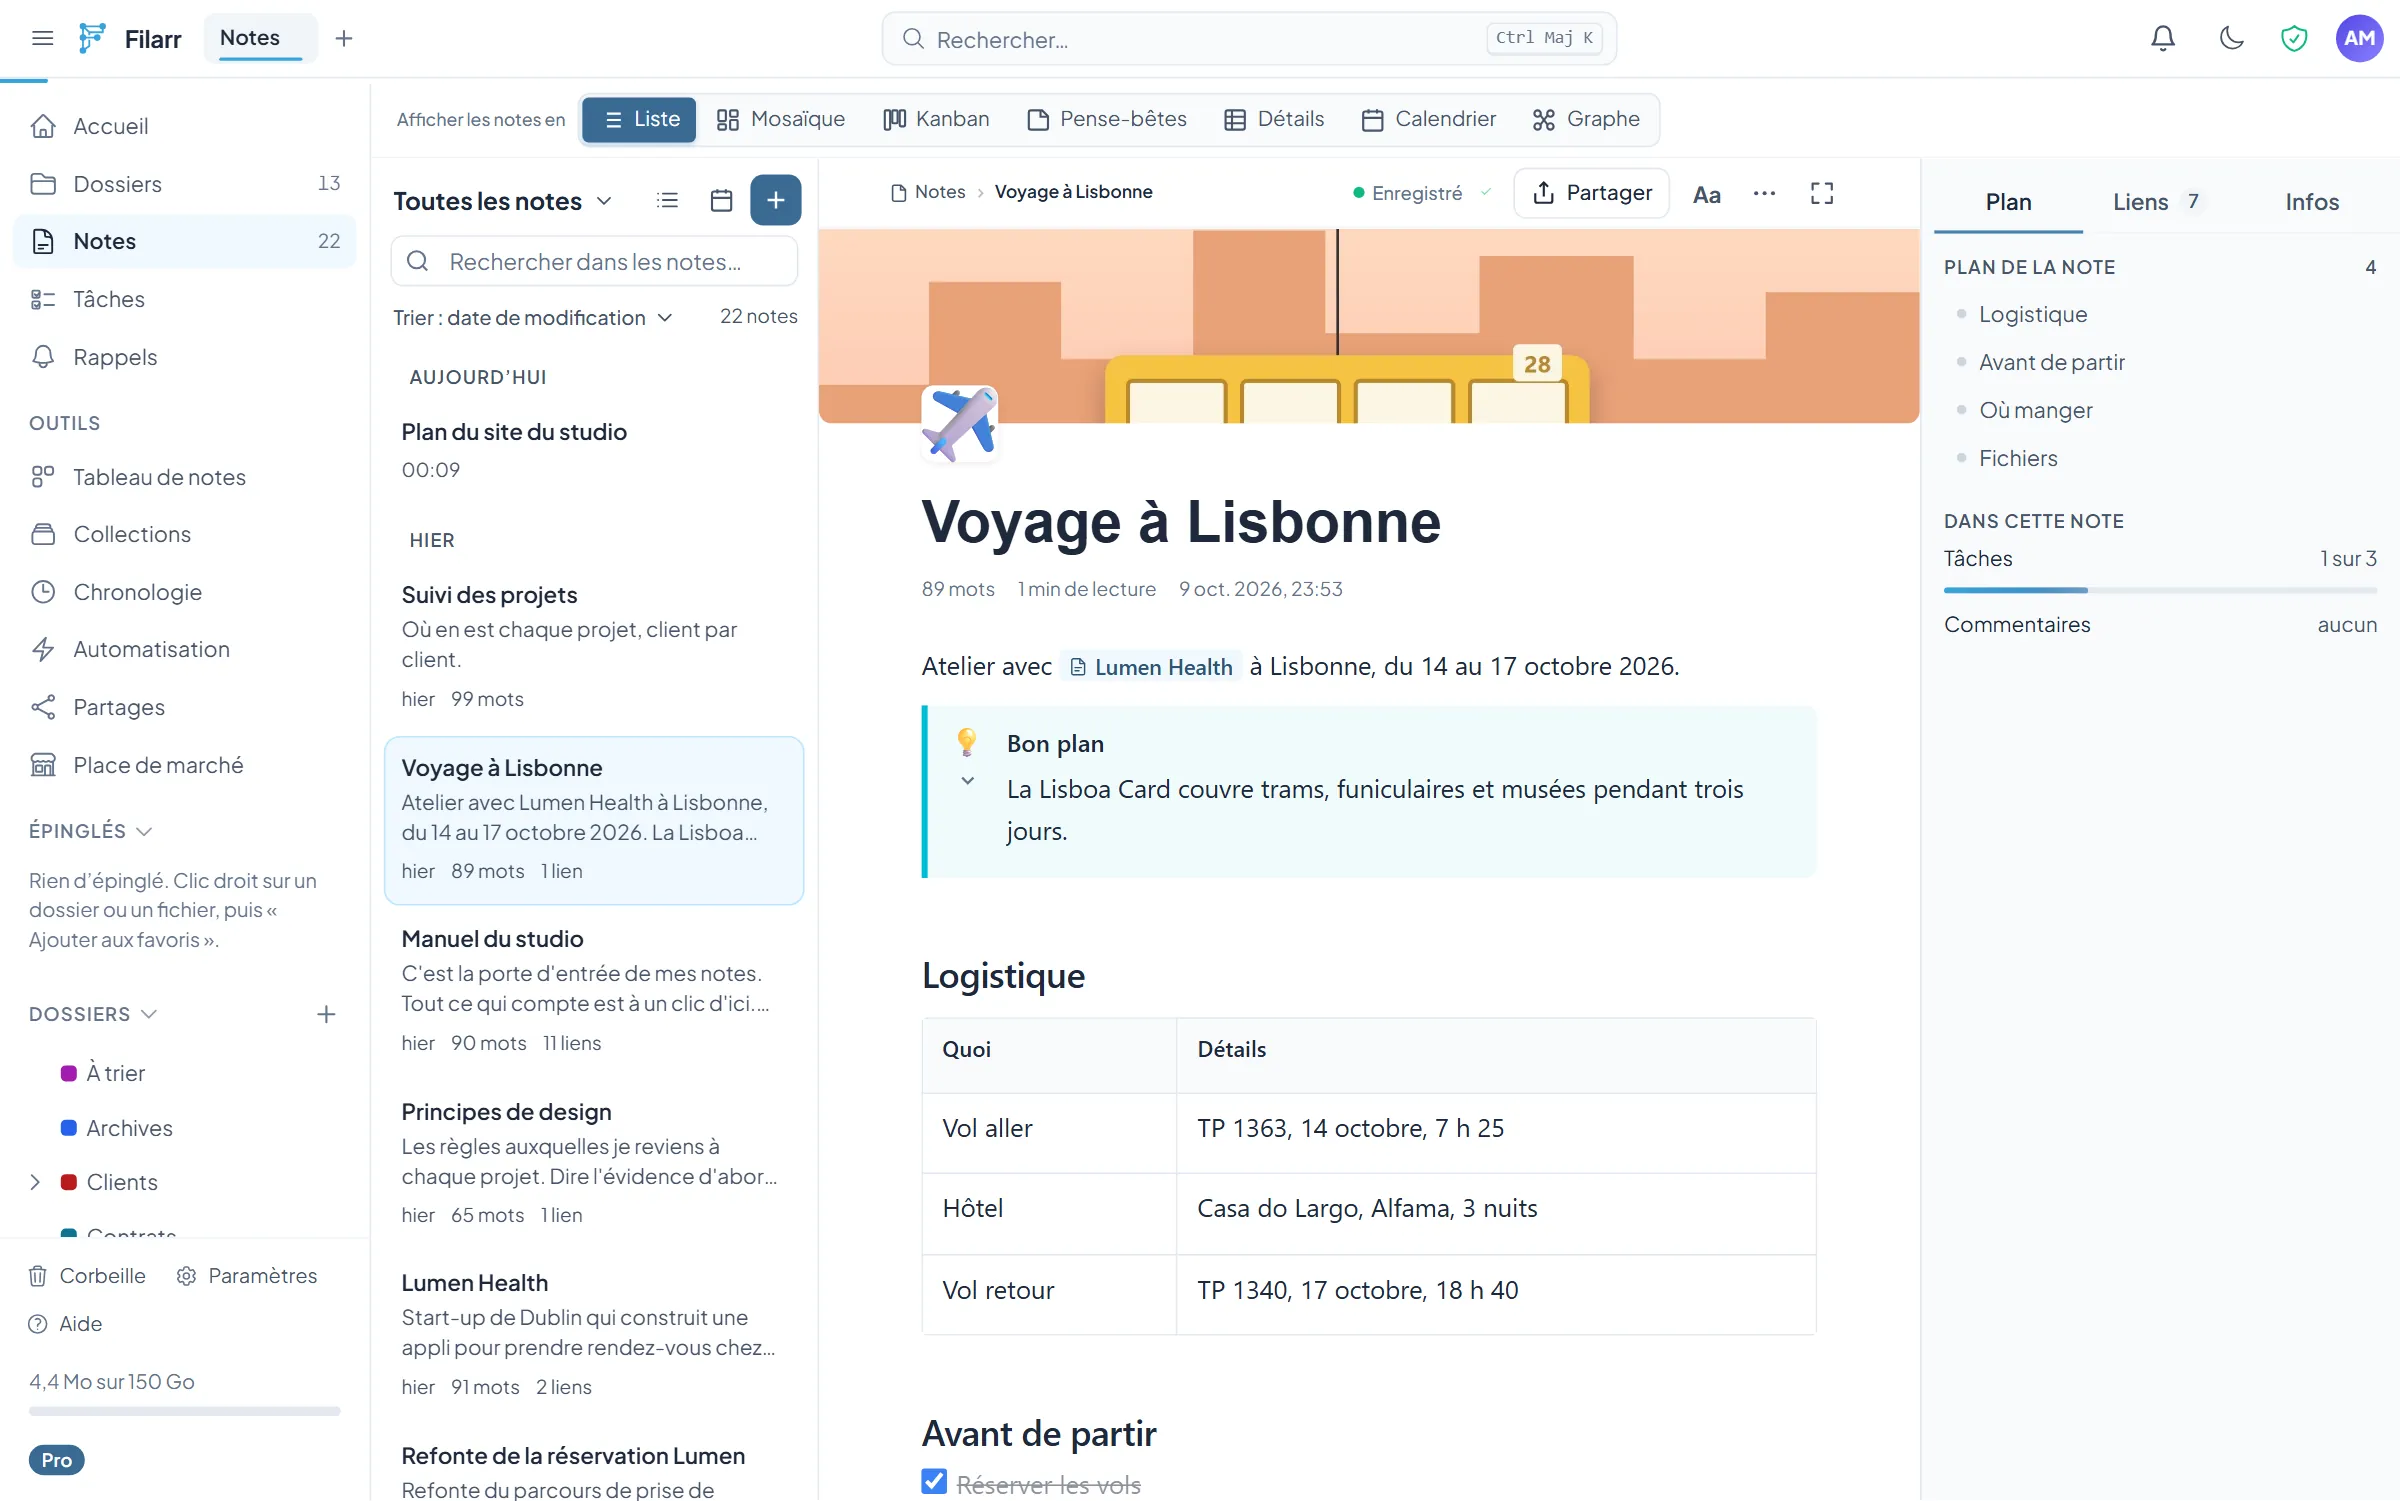
Task: Switch to Graphe view
Action: [1586, 119]
